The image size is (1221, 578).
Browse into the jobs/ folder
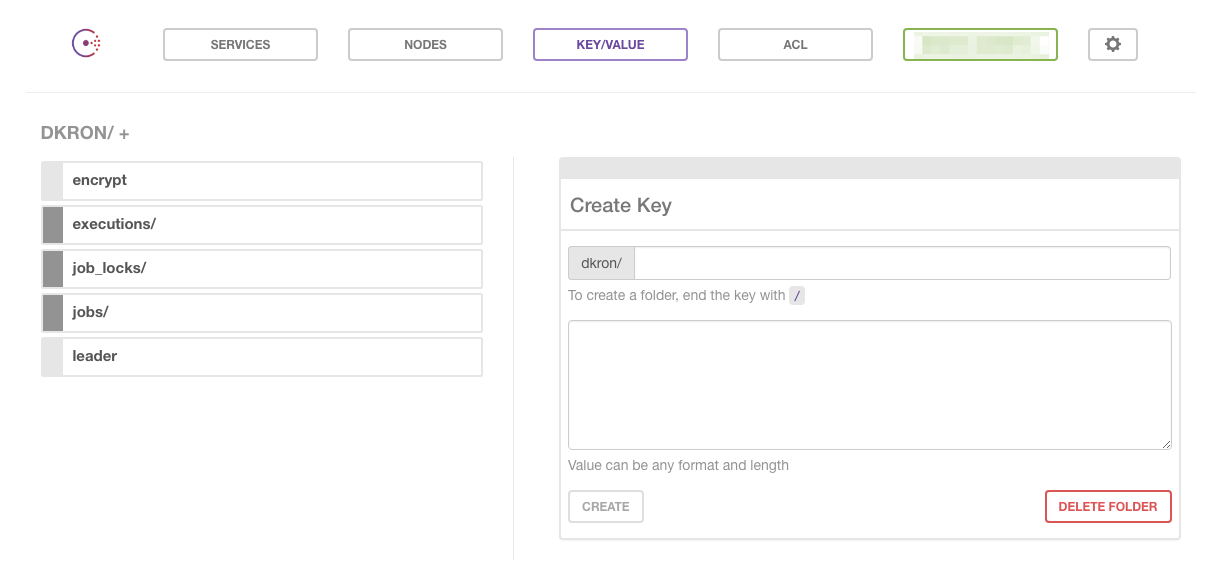[262, 313]
